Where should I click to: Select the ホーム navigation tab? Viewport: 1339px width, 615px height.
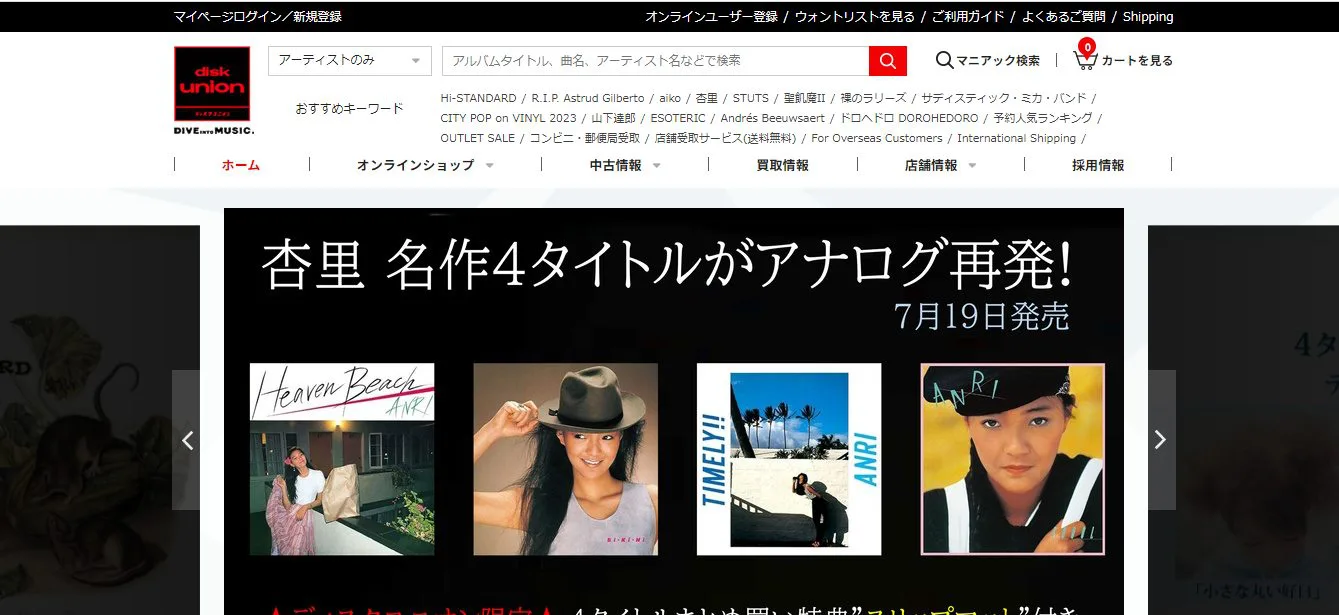click(241, 165)
